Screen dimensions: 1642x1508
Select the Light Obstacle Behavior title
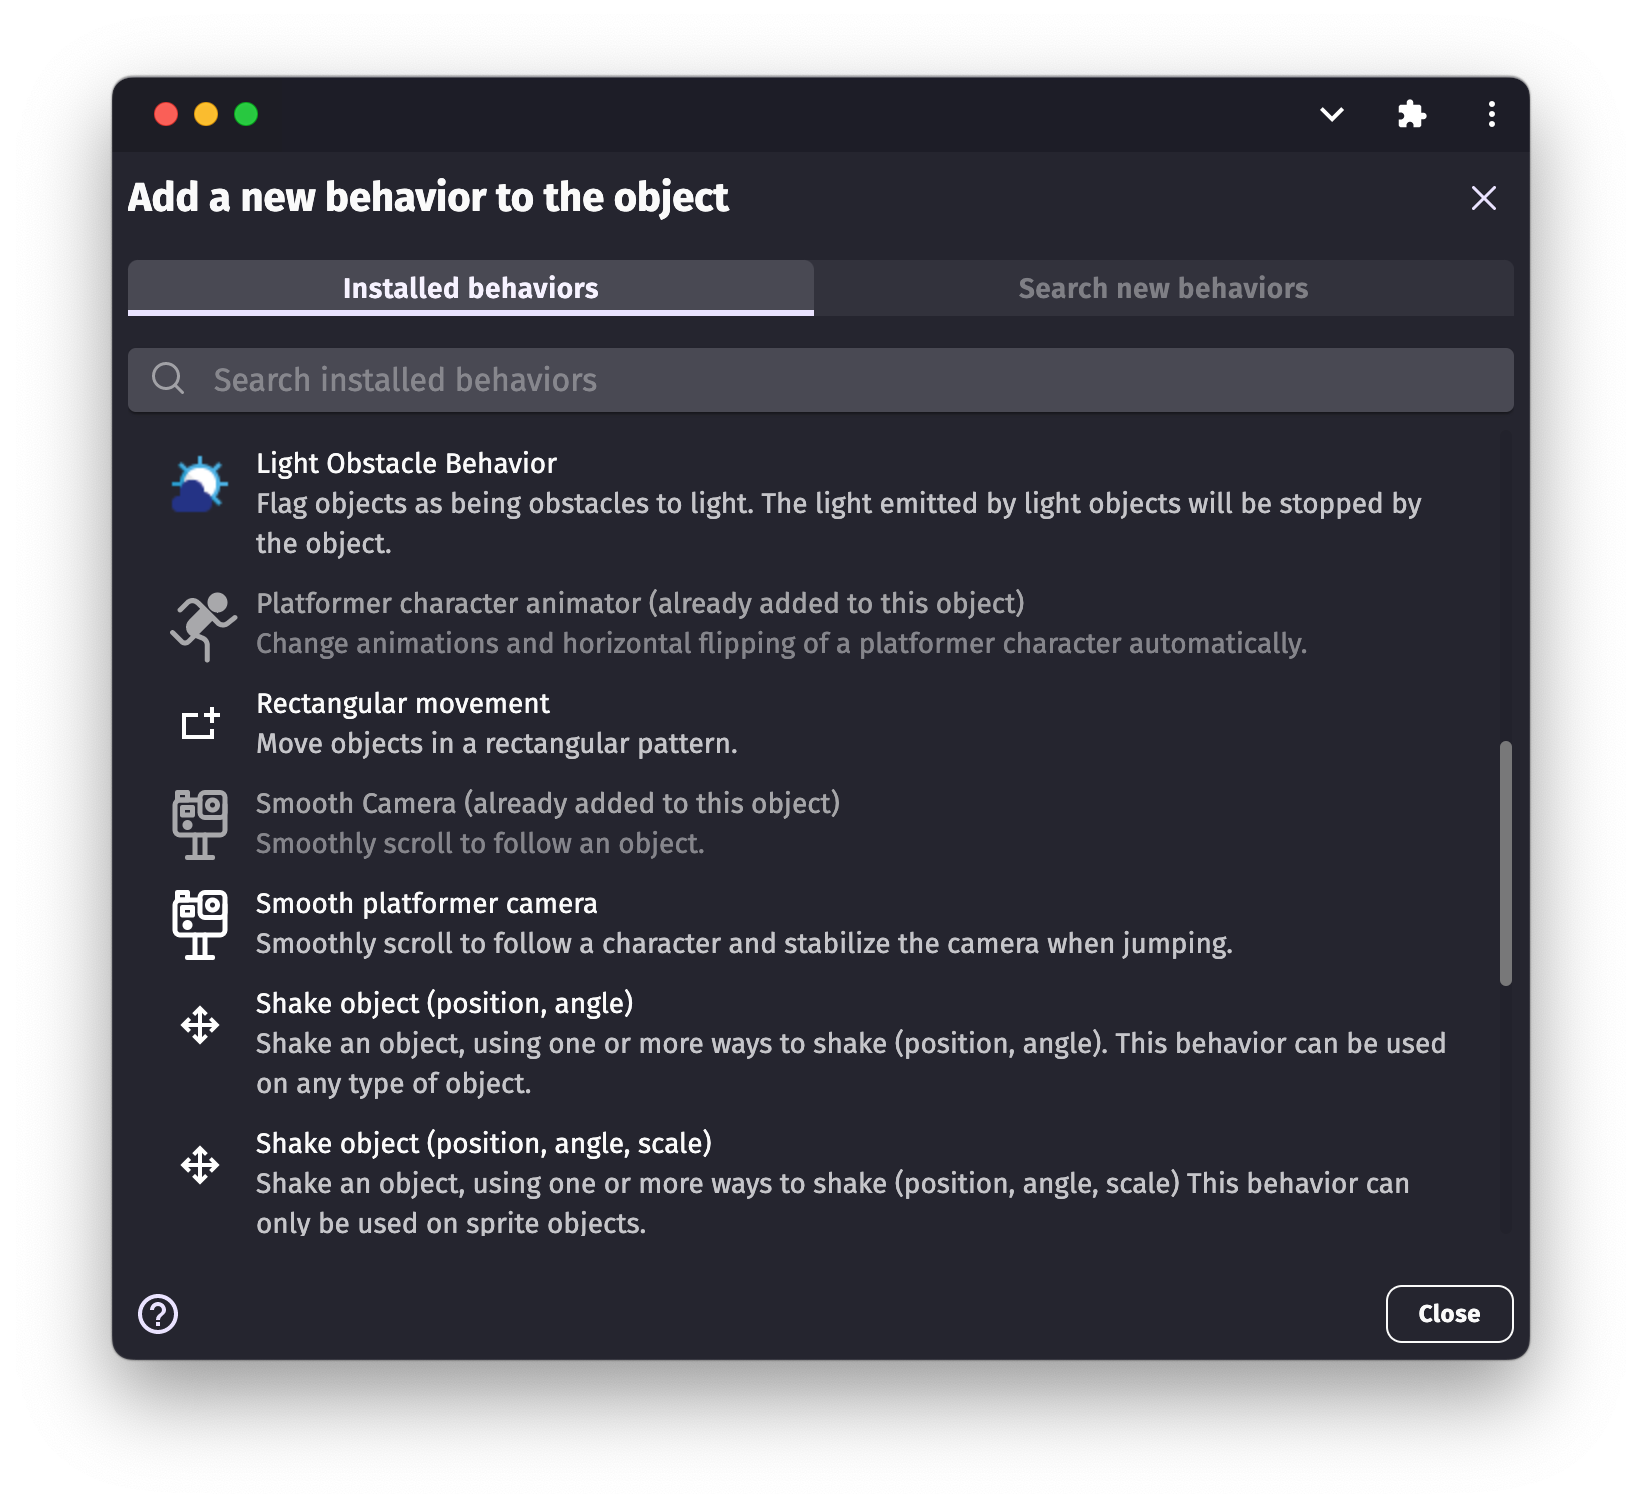point(406,464)
